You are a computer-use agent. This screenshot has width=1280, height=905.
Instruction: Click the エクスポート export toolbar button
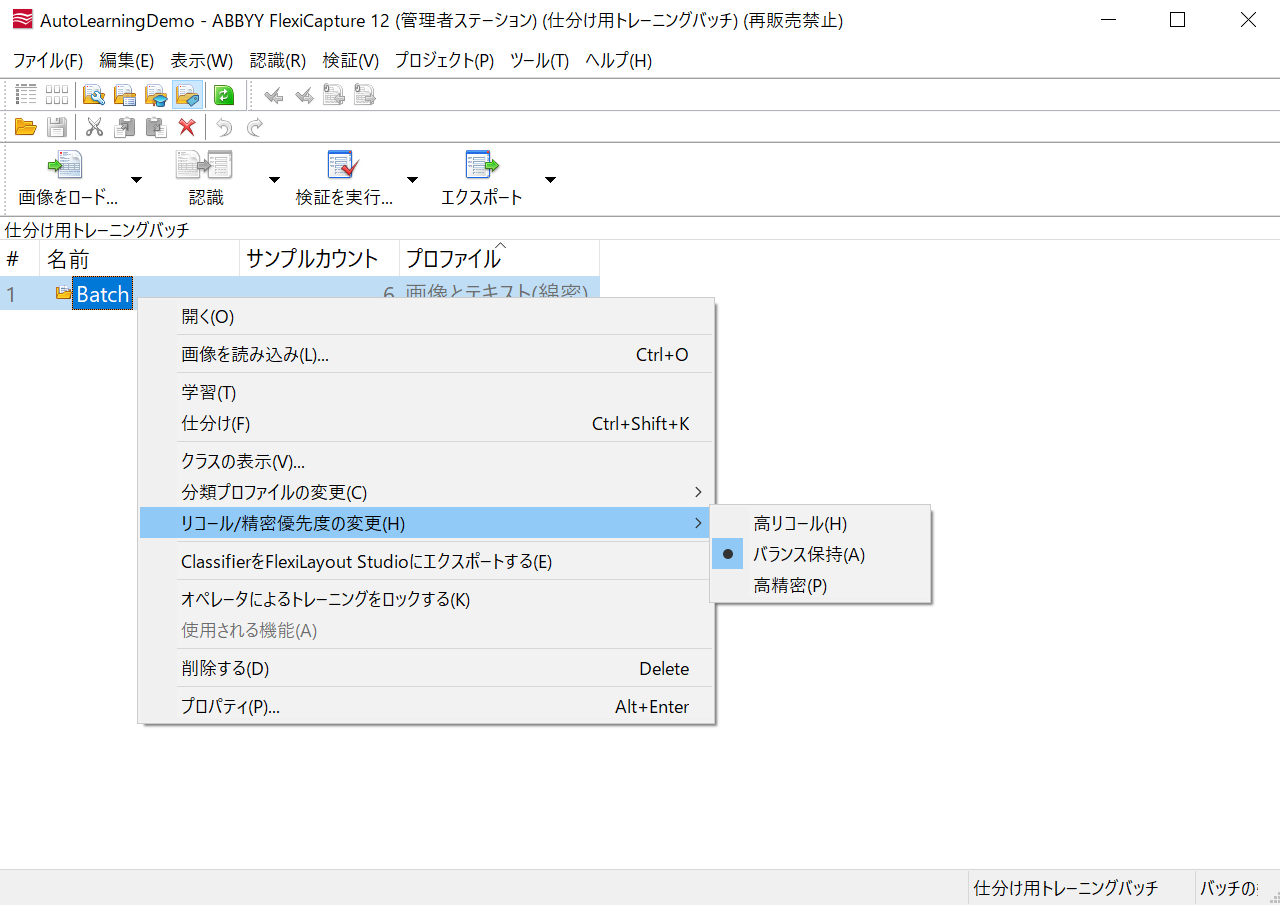pos(482,178)
